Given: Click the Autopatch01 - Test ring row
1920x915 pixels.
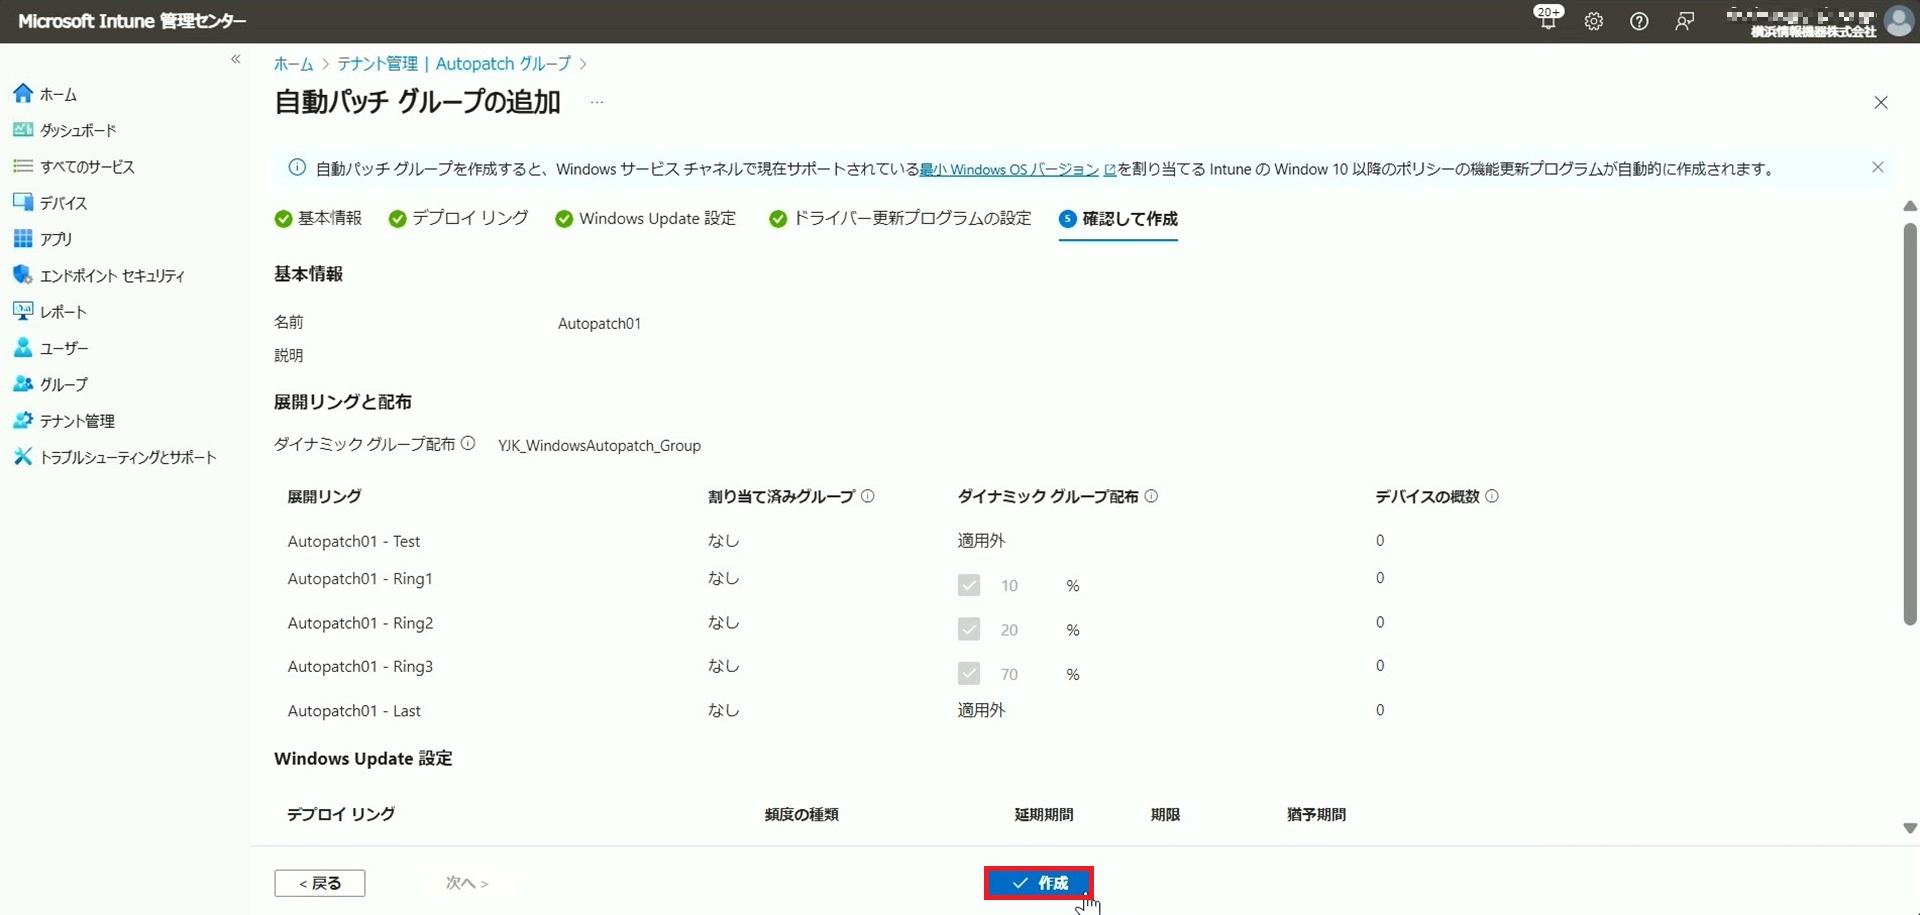Looking at the screenshot, I should tap(354, 541).
